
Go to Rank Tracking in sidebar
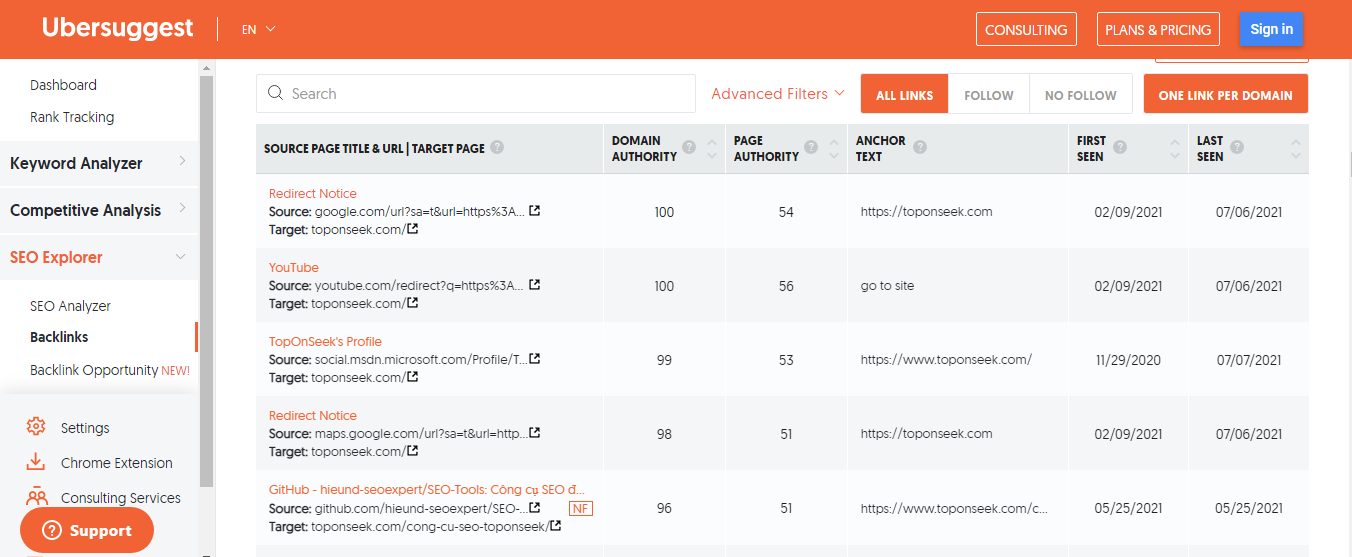coord(72,117)
